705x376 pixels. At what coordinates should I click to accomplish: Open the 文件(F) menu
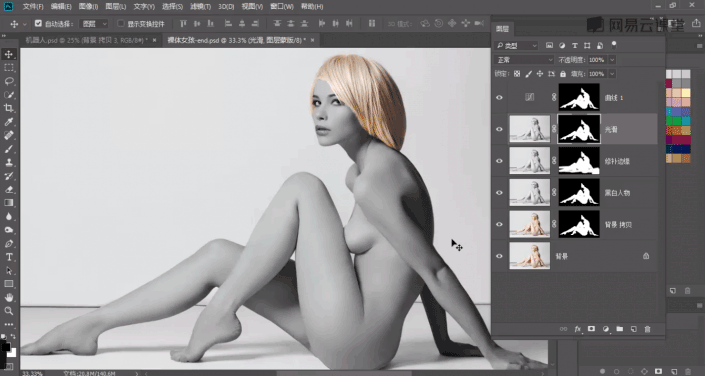pyautogui.click(x=33, y=7)
